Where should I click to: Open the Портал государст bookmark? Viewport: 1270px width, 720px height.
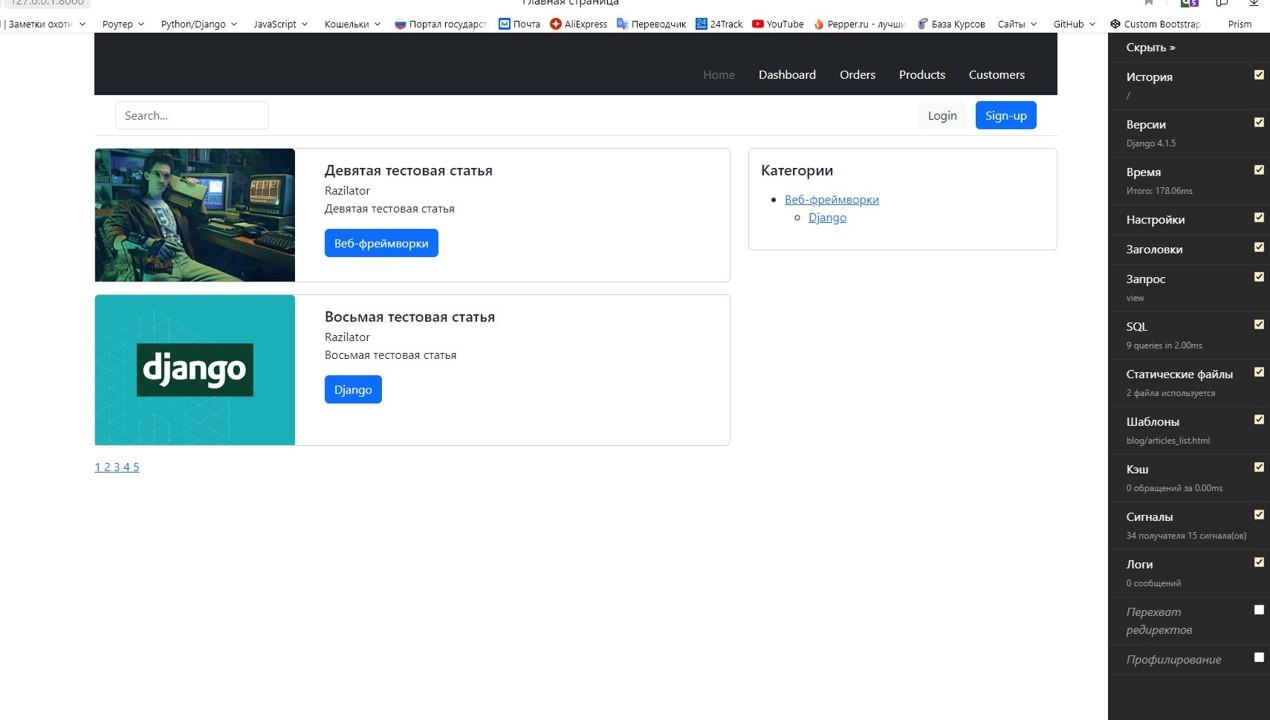point(440,24)
